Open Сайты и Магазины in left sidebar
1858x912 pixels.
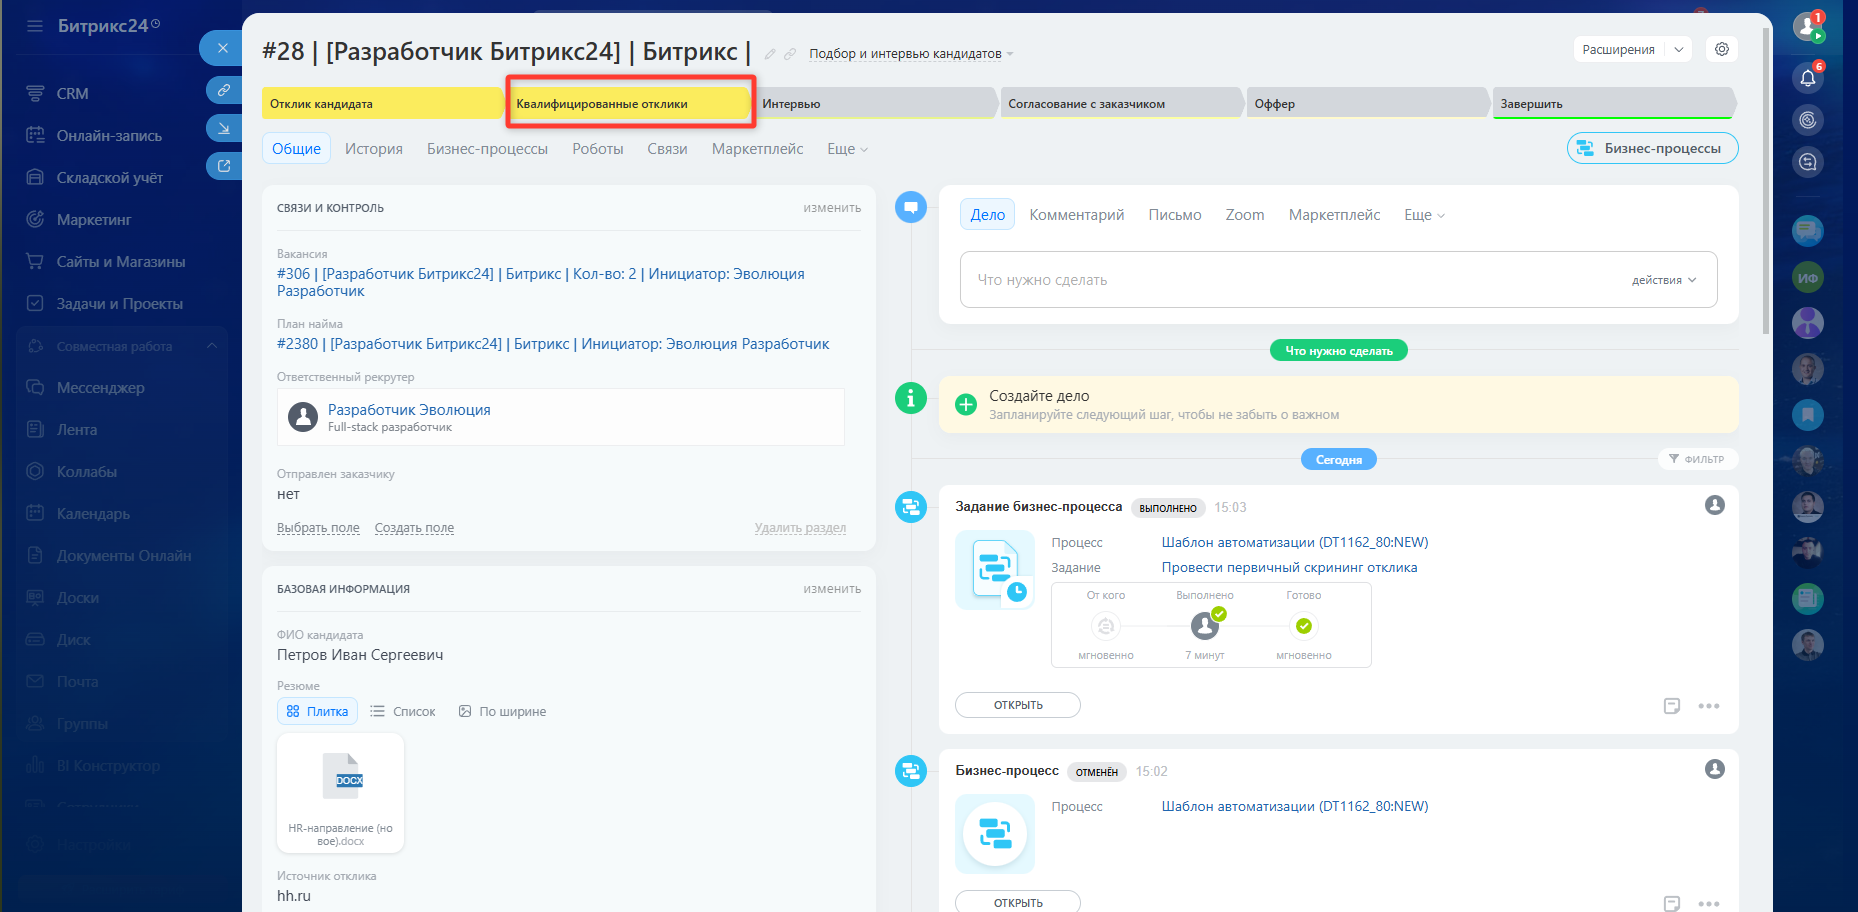pos(120,261)
